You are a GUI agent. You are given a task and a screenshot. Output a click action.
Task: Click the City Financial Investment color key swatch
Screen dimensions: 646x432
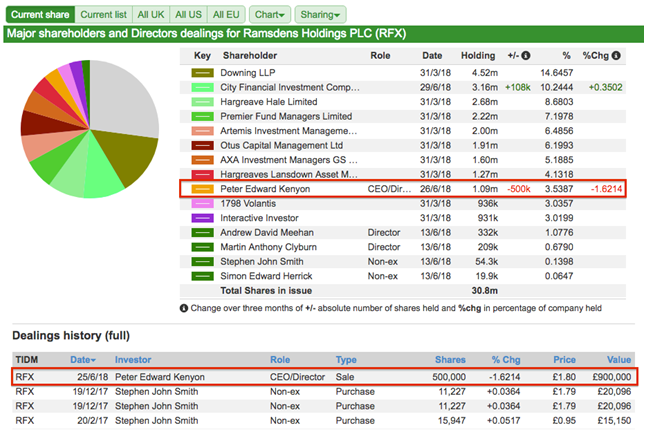(x=202, y=88)
